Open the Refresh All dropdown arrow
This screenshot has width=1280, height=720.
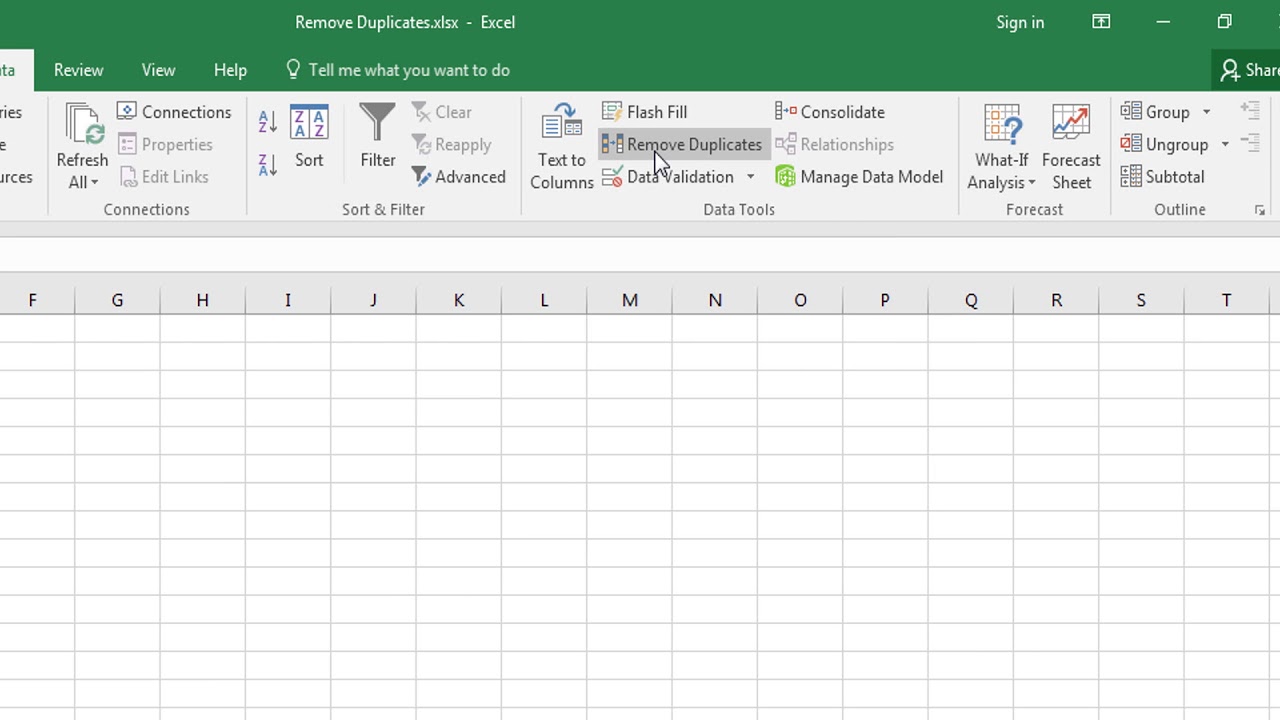pos(95,183)
